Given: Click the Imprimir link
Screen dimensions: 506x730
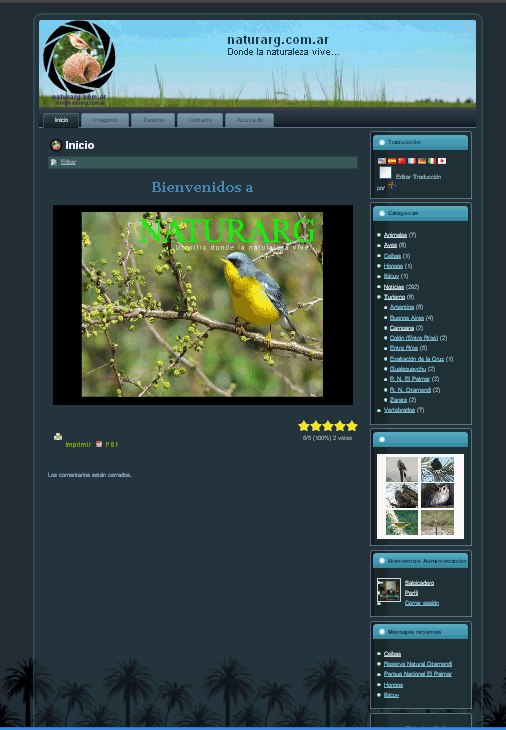Looking at the screenshot, I should [78, 445].
